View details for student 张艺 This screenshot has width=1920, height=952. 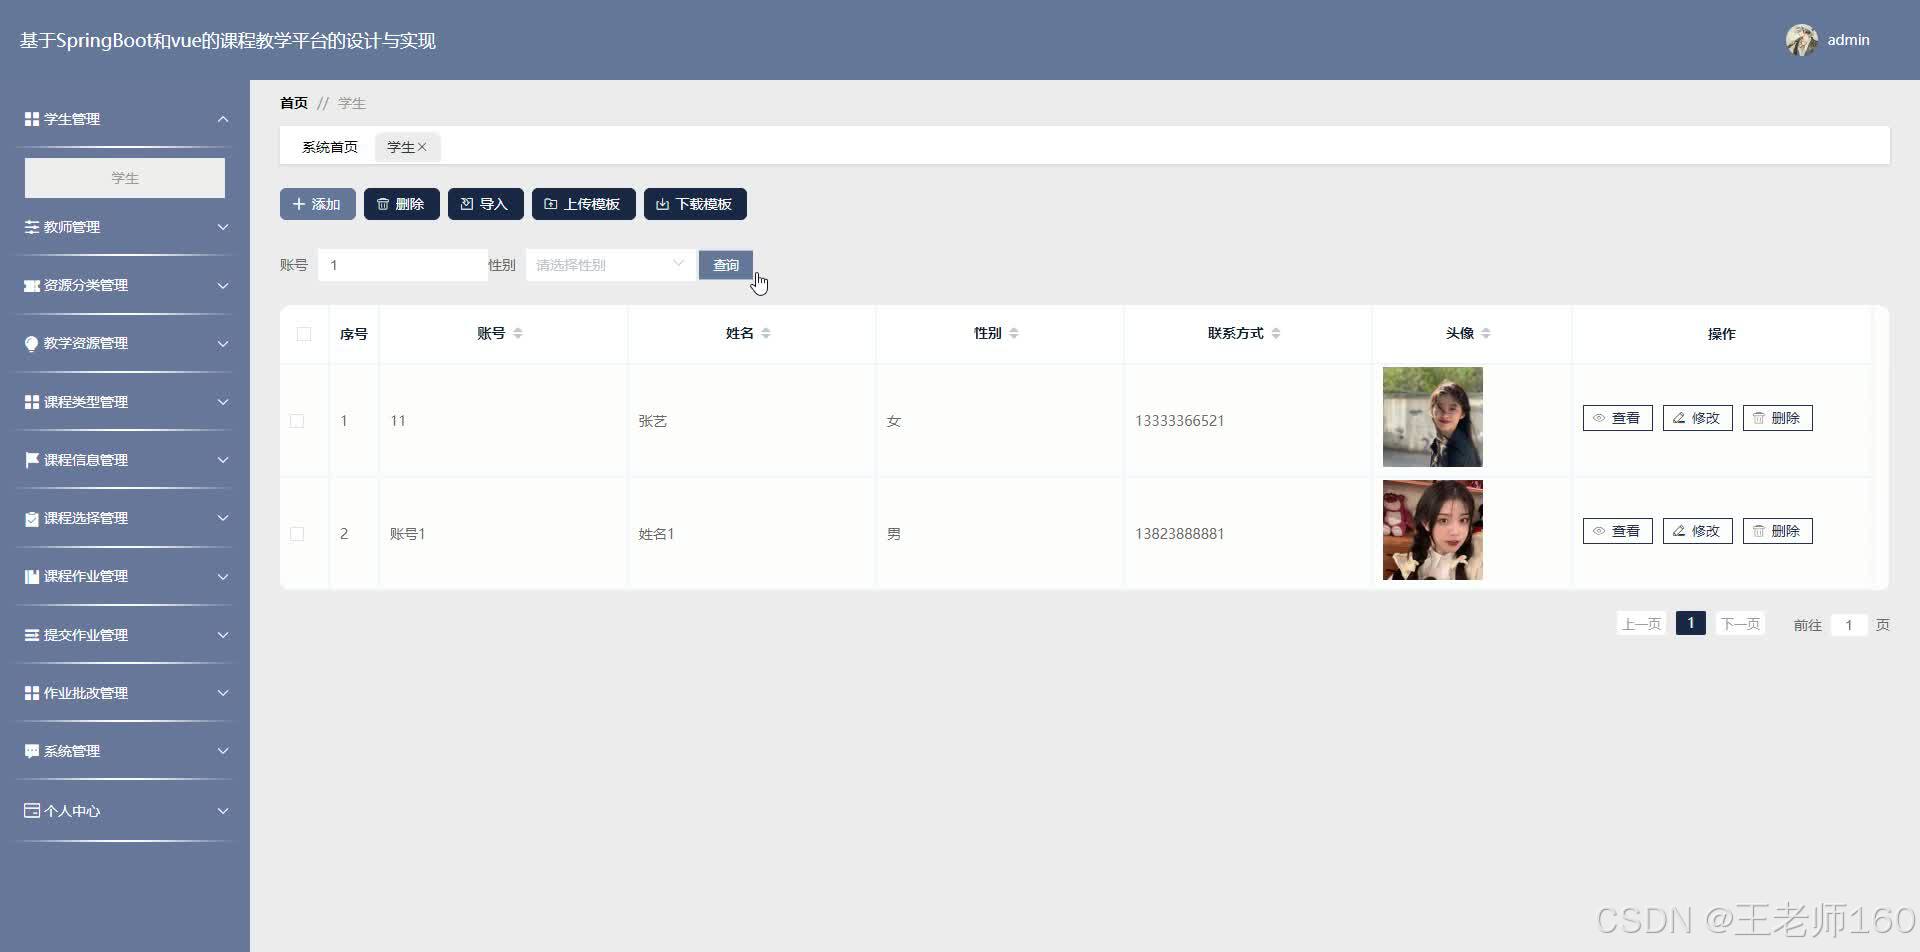point(1618,418)
